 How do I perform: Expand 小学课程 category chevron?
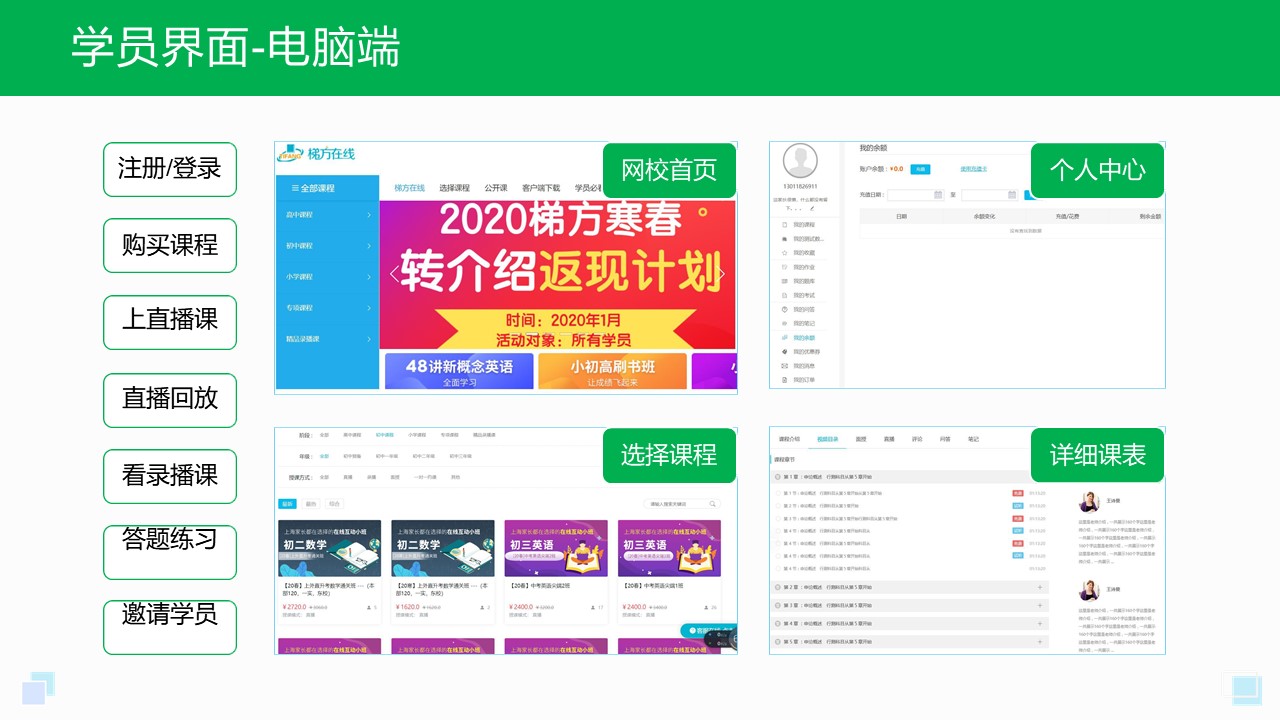(x=368, y=276)
